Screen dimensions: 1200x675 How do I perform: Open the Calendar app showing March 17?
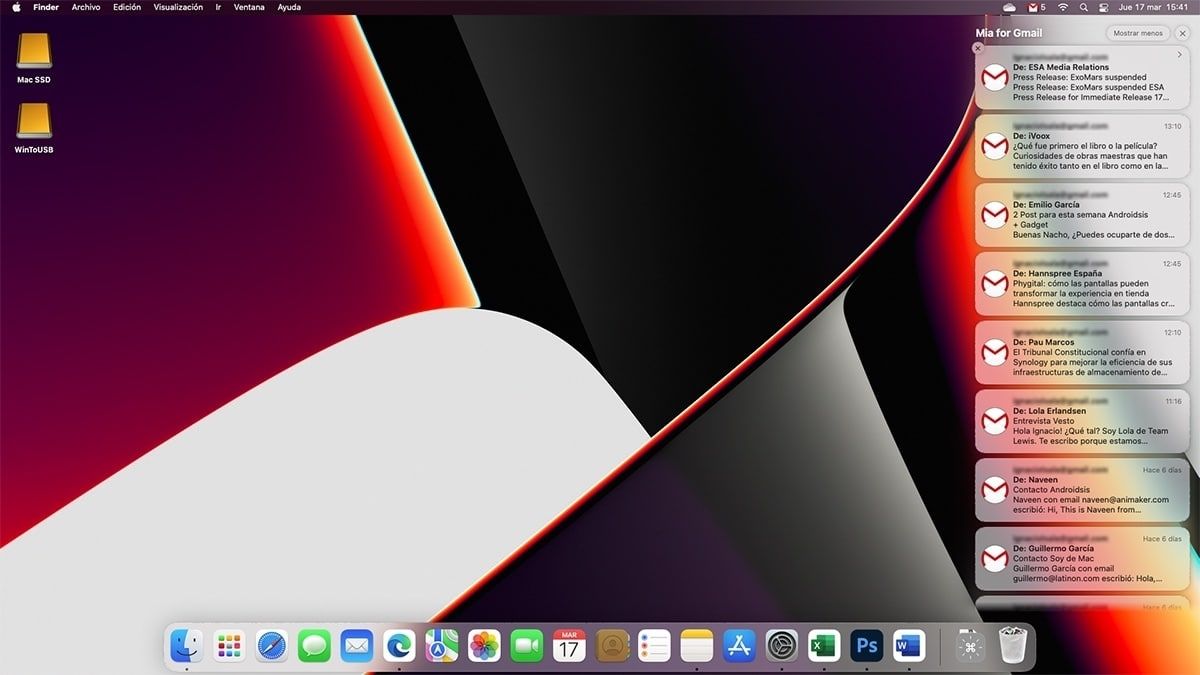(x=568, y=647)
